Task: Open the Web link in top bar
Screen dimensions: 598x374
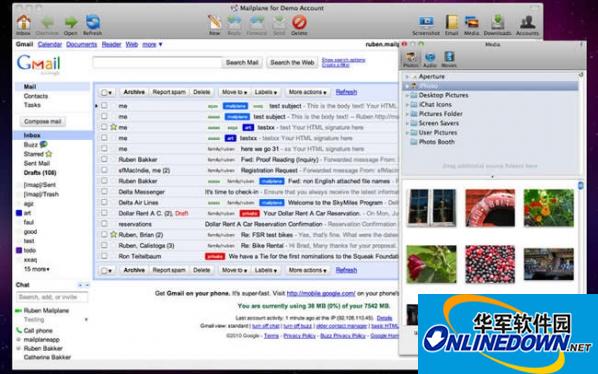Action: (x=132, y=44)
